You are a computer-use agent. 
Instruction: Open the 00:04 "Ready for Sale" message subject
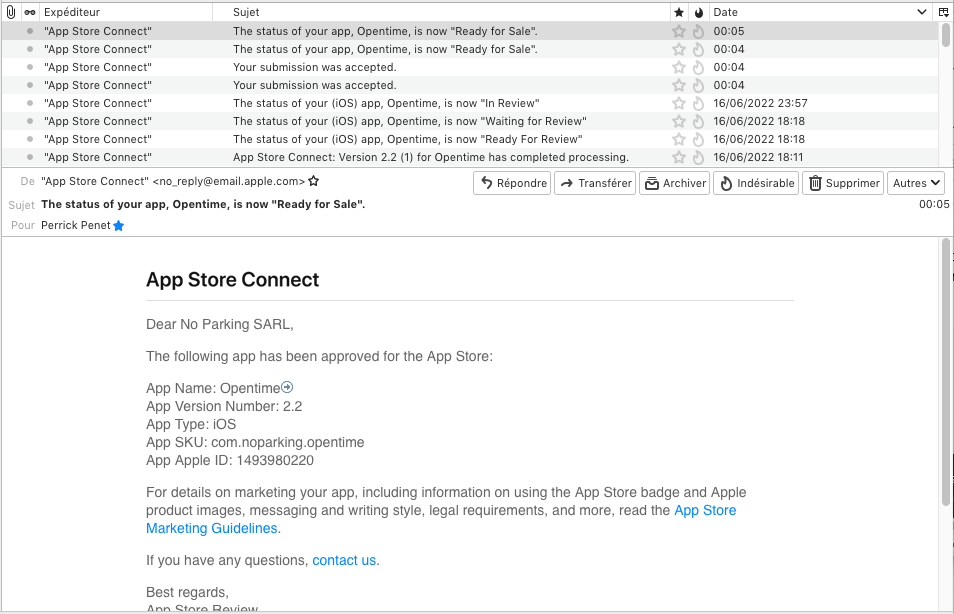pos(385,49)
